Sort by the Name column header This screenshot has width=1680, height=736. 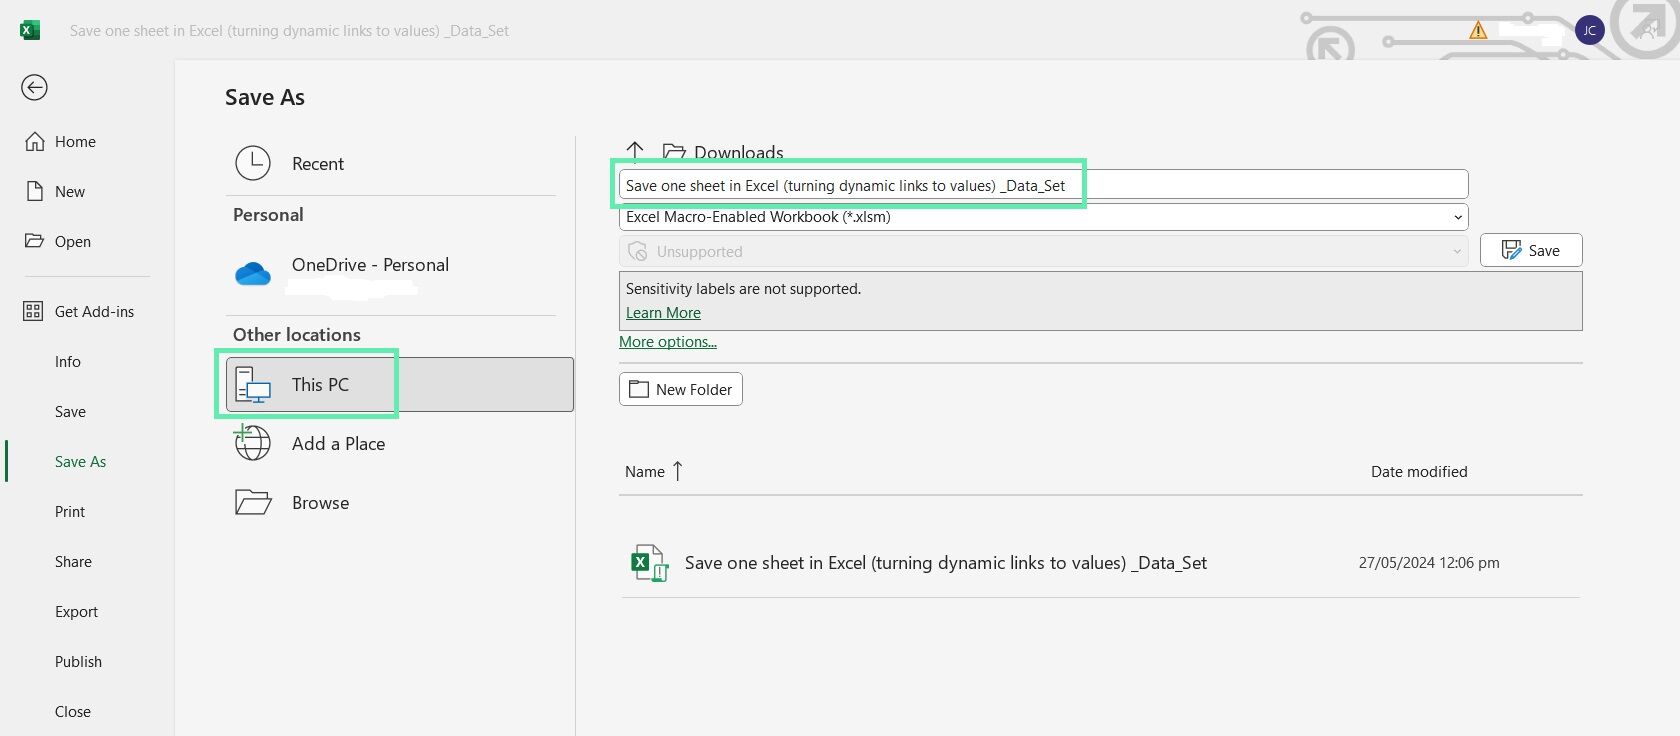pos(654,472)
